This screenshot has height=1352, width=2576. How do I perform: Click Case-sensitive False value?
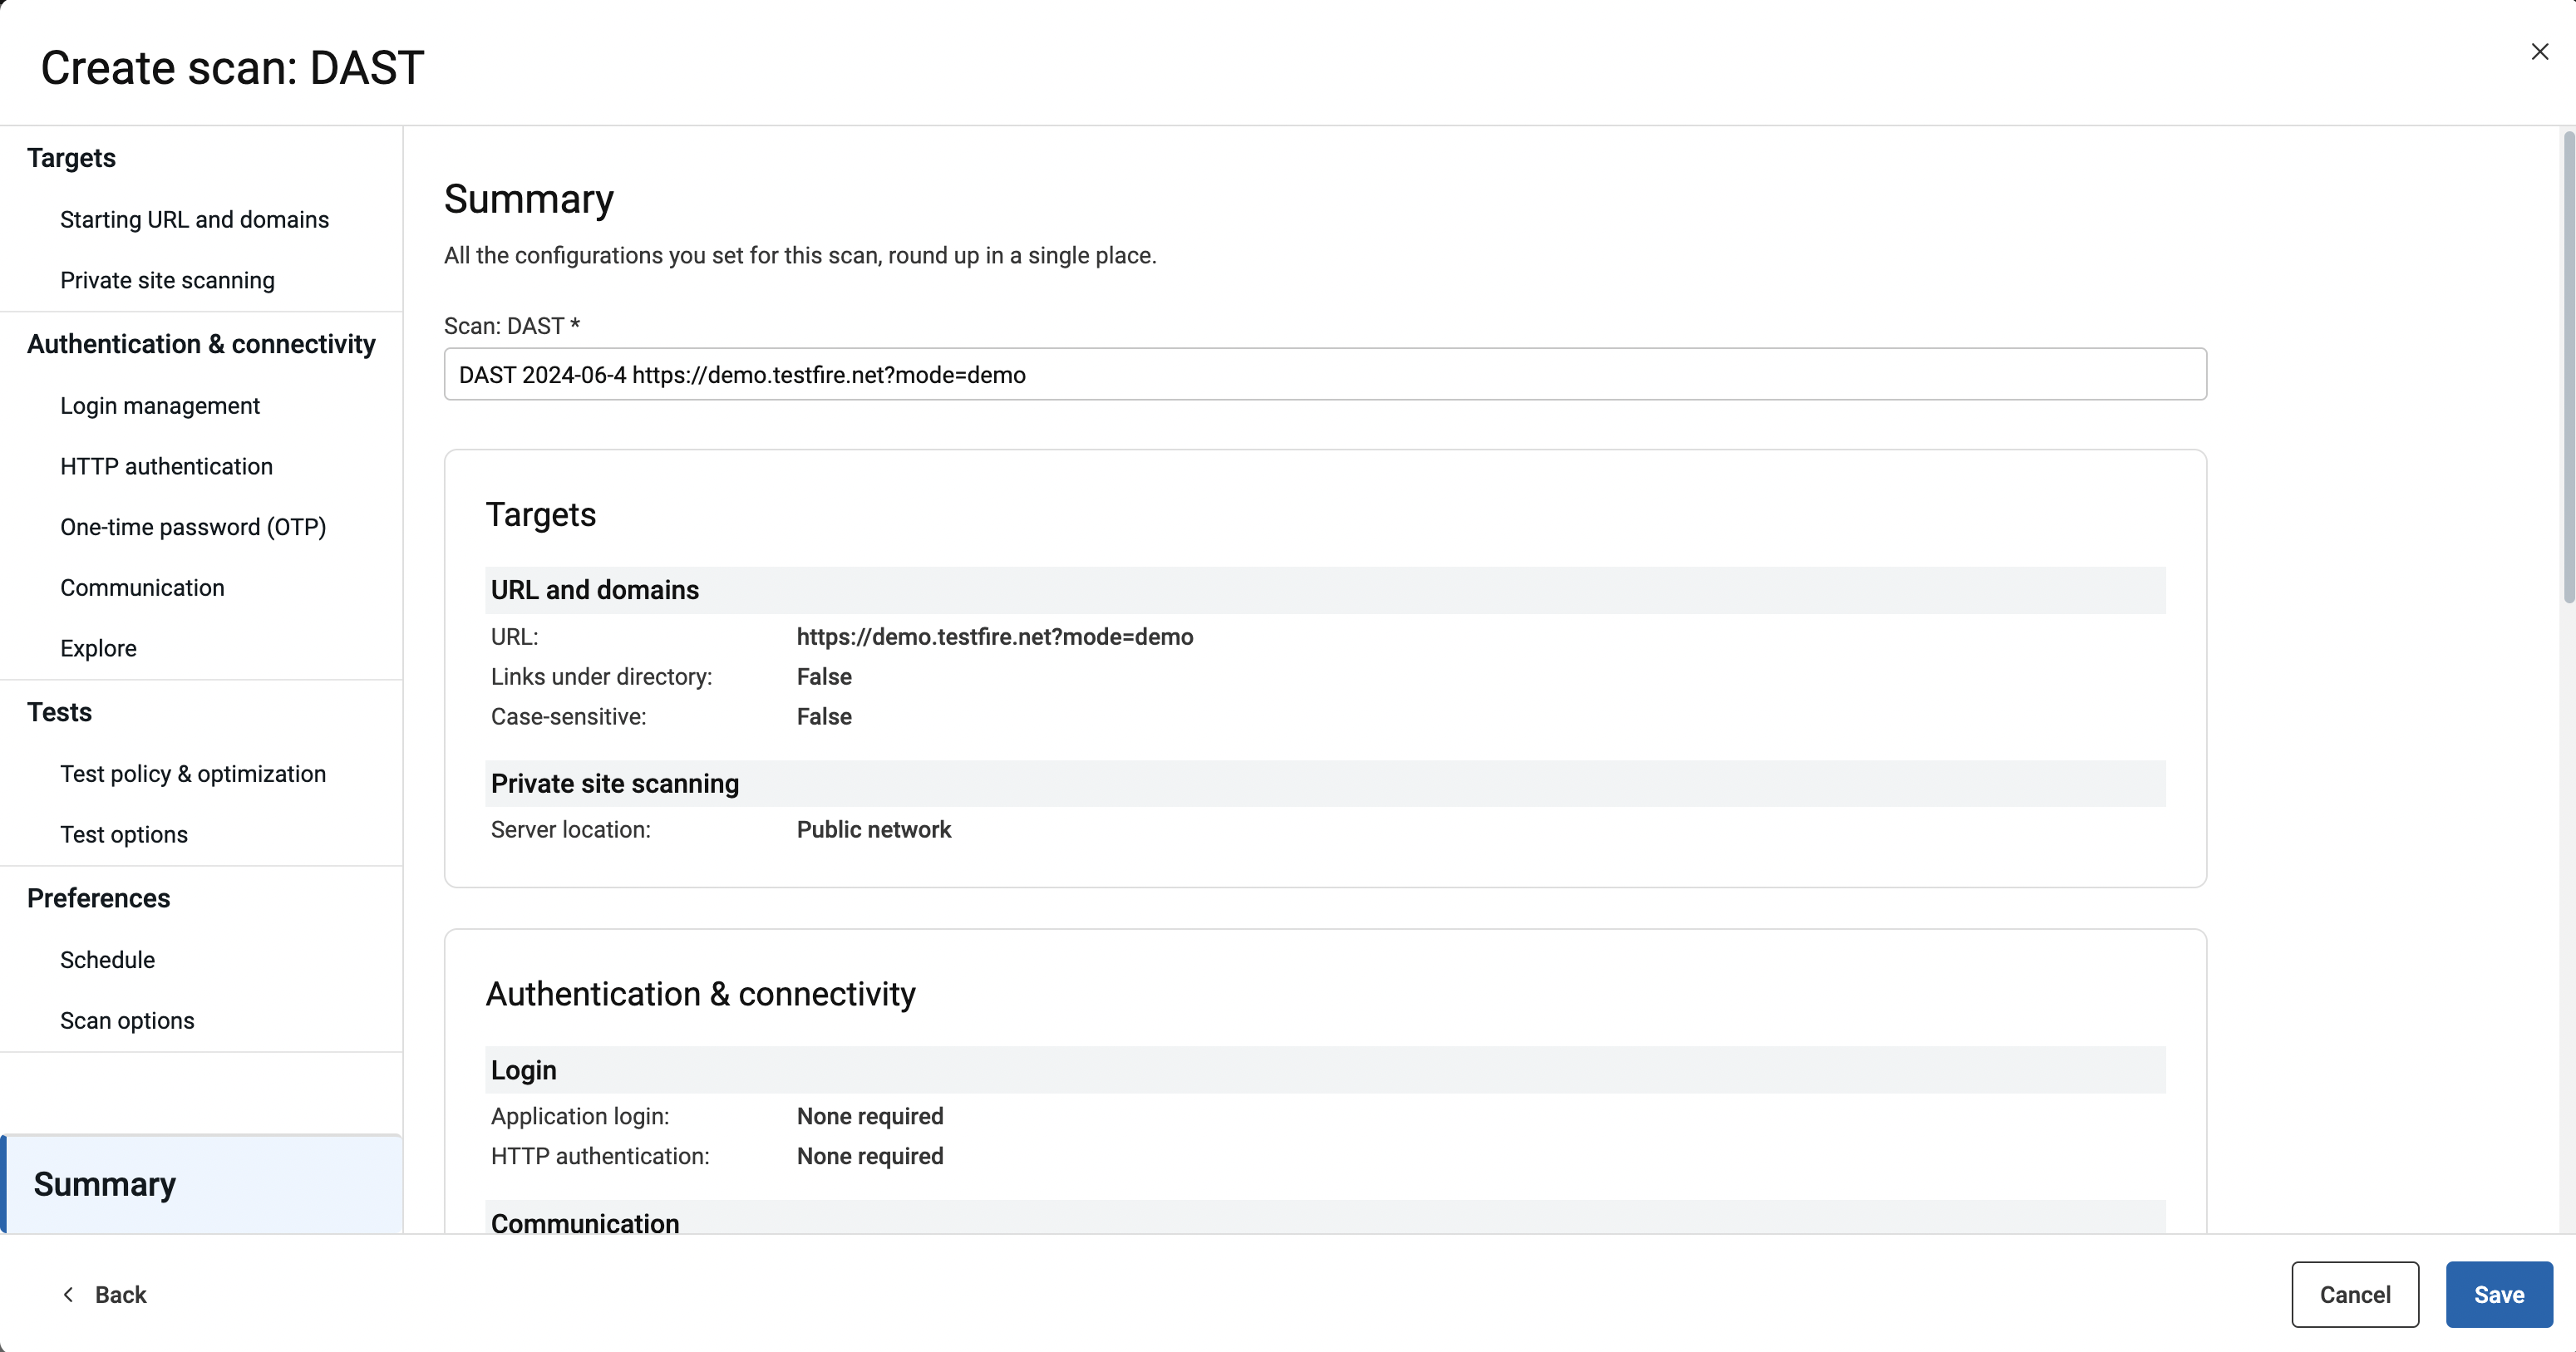[x=824, y=717]
